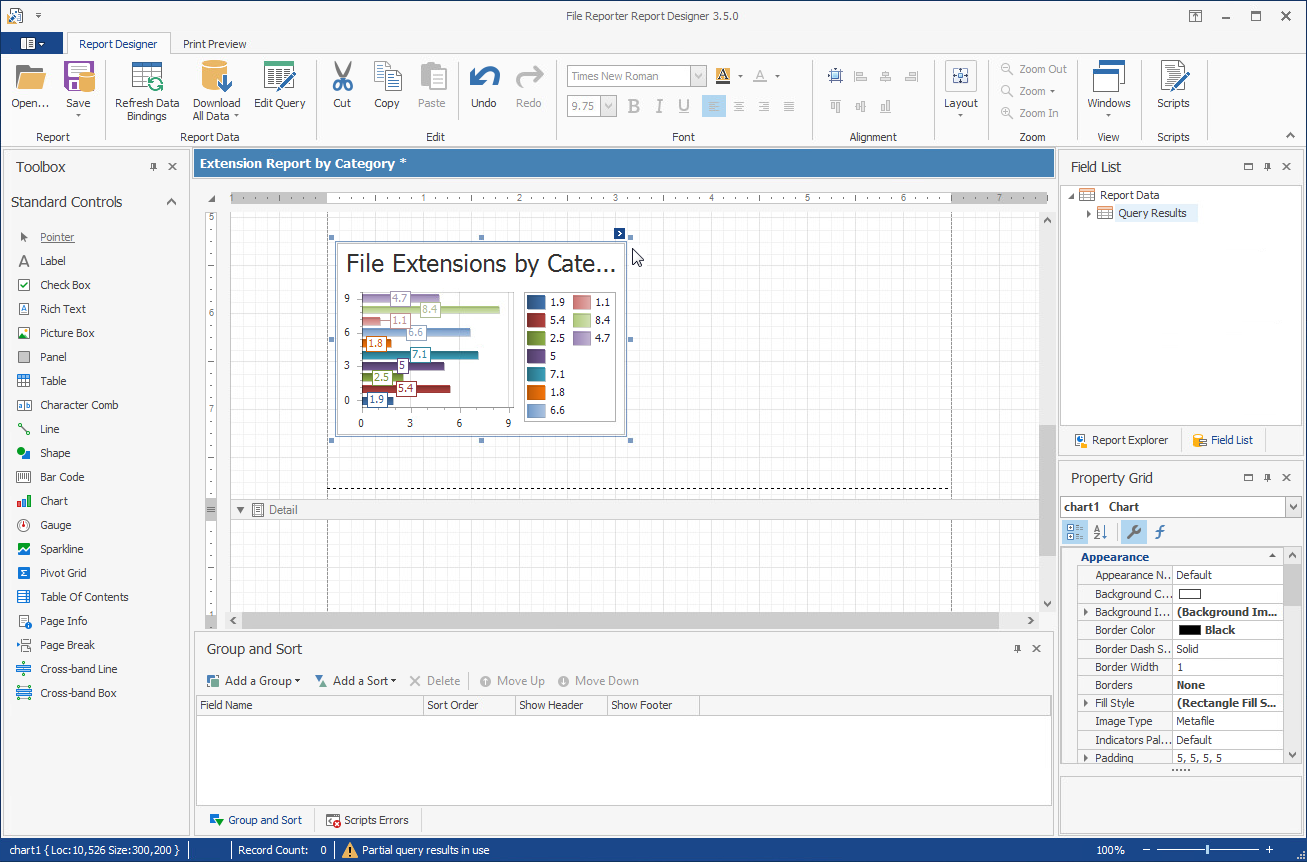The height and width of the screenshot is (862, 1307).
Task: Select the Bar Code control in Toolbox
Action: 62,477
